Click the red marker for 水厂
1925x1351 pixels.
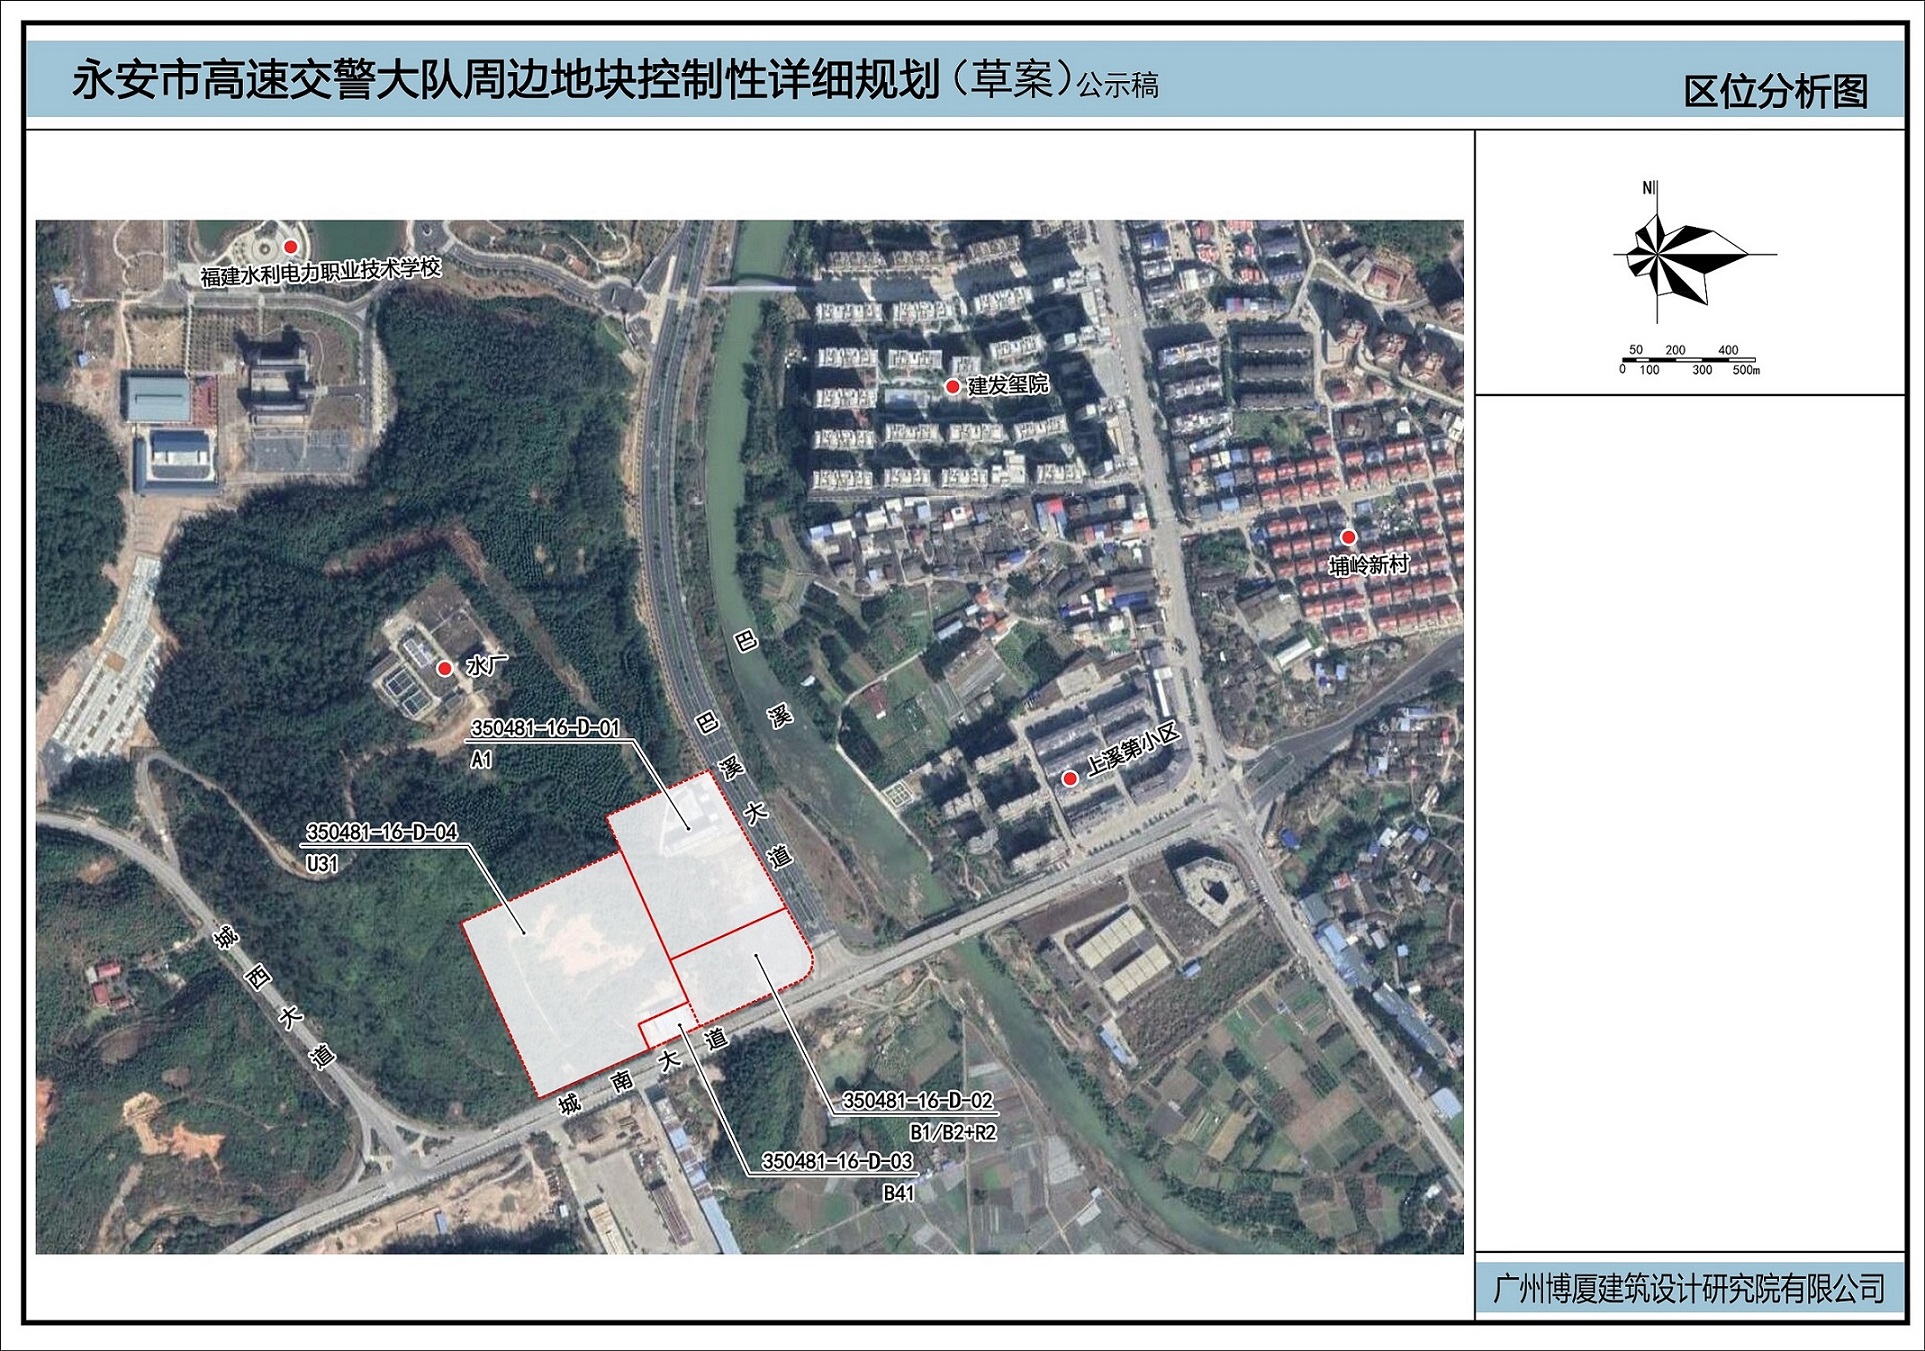coord(445,668)
